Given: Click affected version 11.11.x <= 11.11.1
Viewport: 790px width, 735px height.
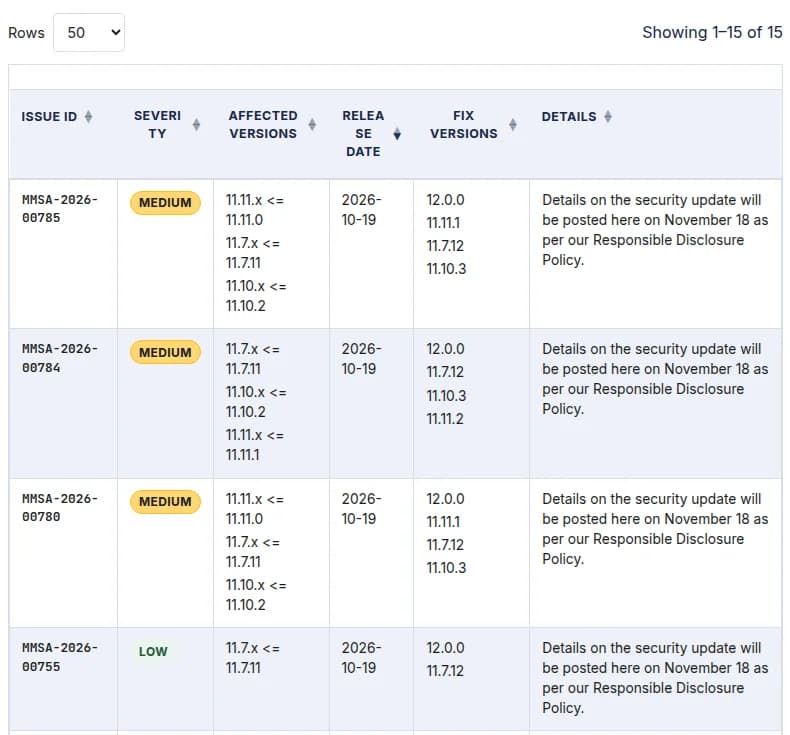Looking at the screenshot, I should (254, 445).
